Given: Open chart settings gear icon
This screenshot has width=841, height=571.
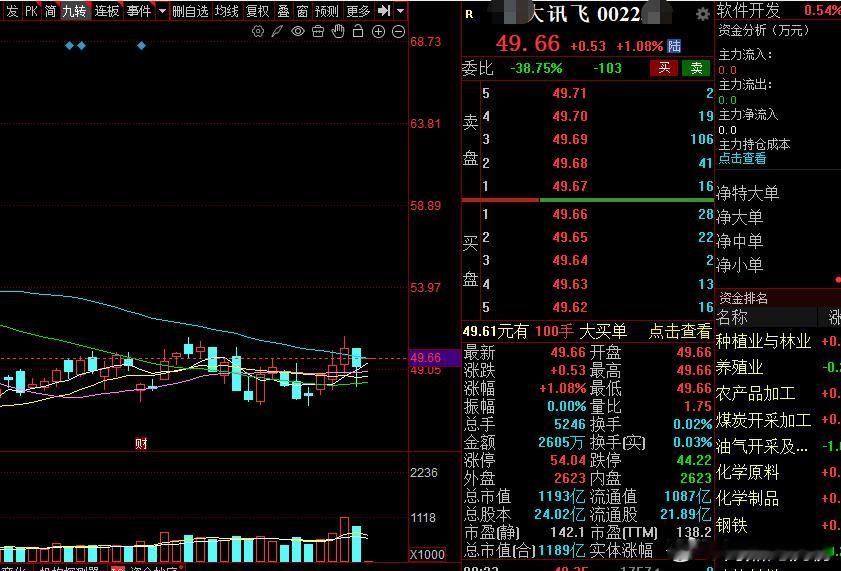Looking at the screenshot, I should click(258, 32).
